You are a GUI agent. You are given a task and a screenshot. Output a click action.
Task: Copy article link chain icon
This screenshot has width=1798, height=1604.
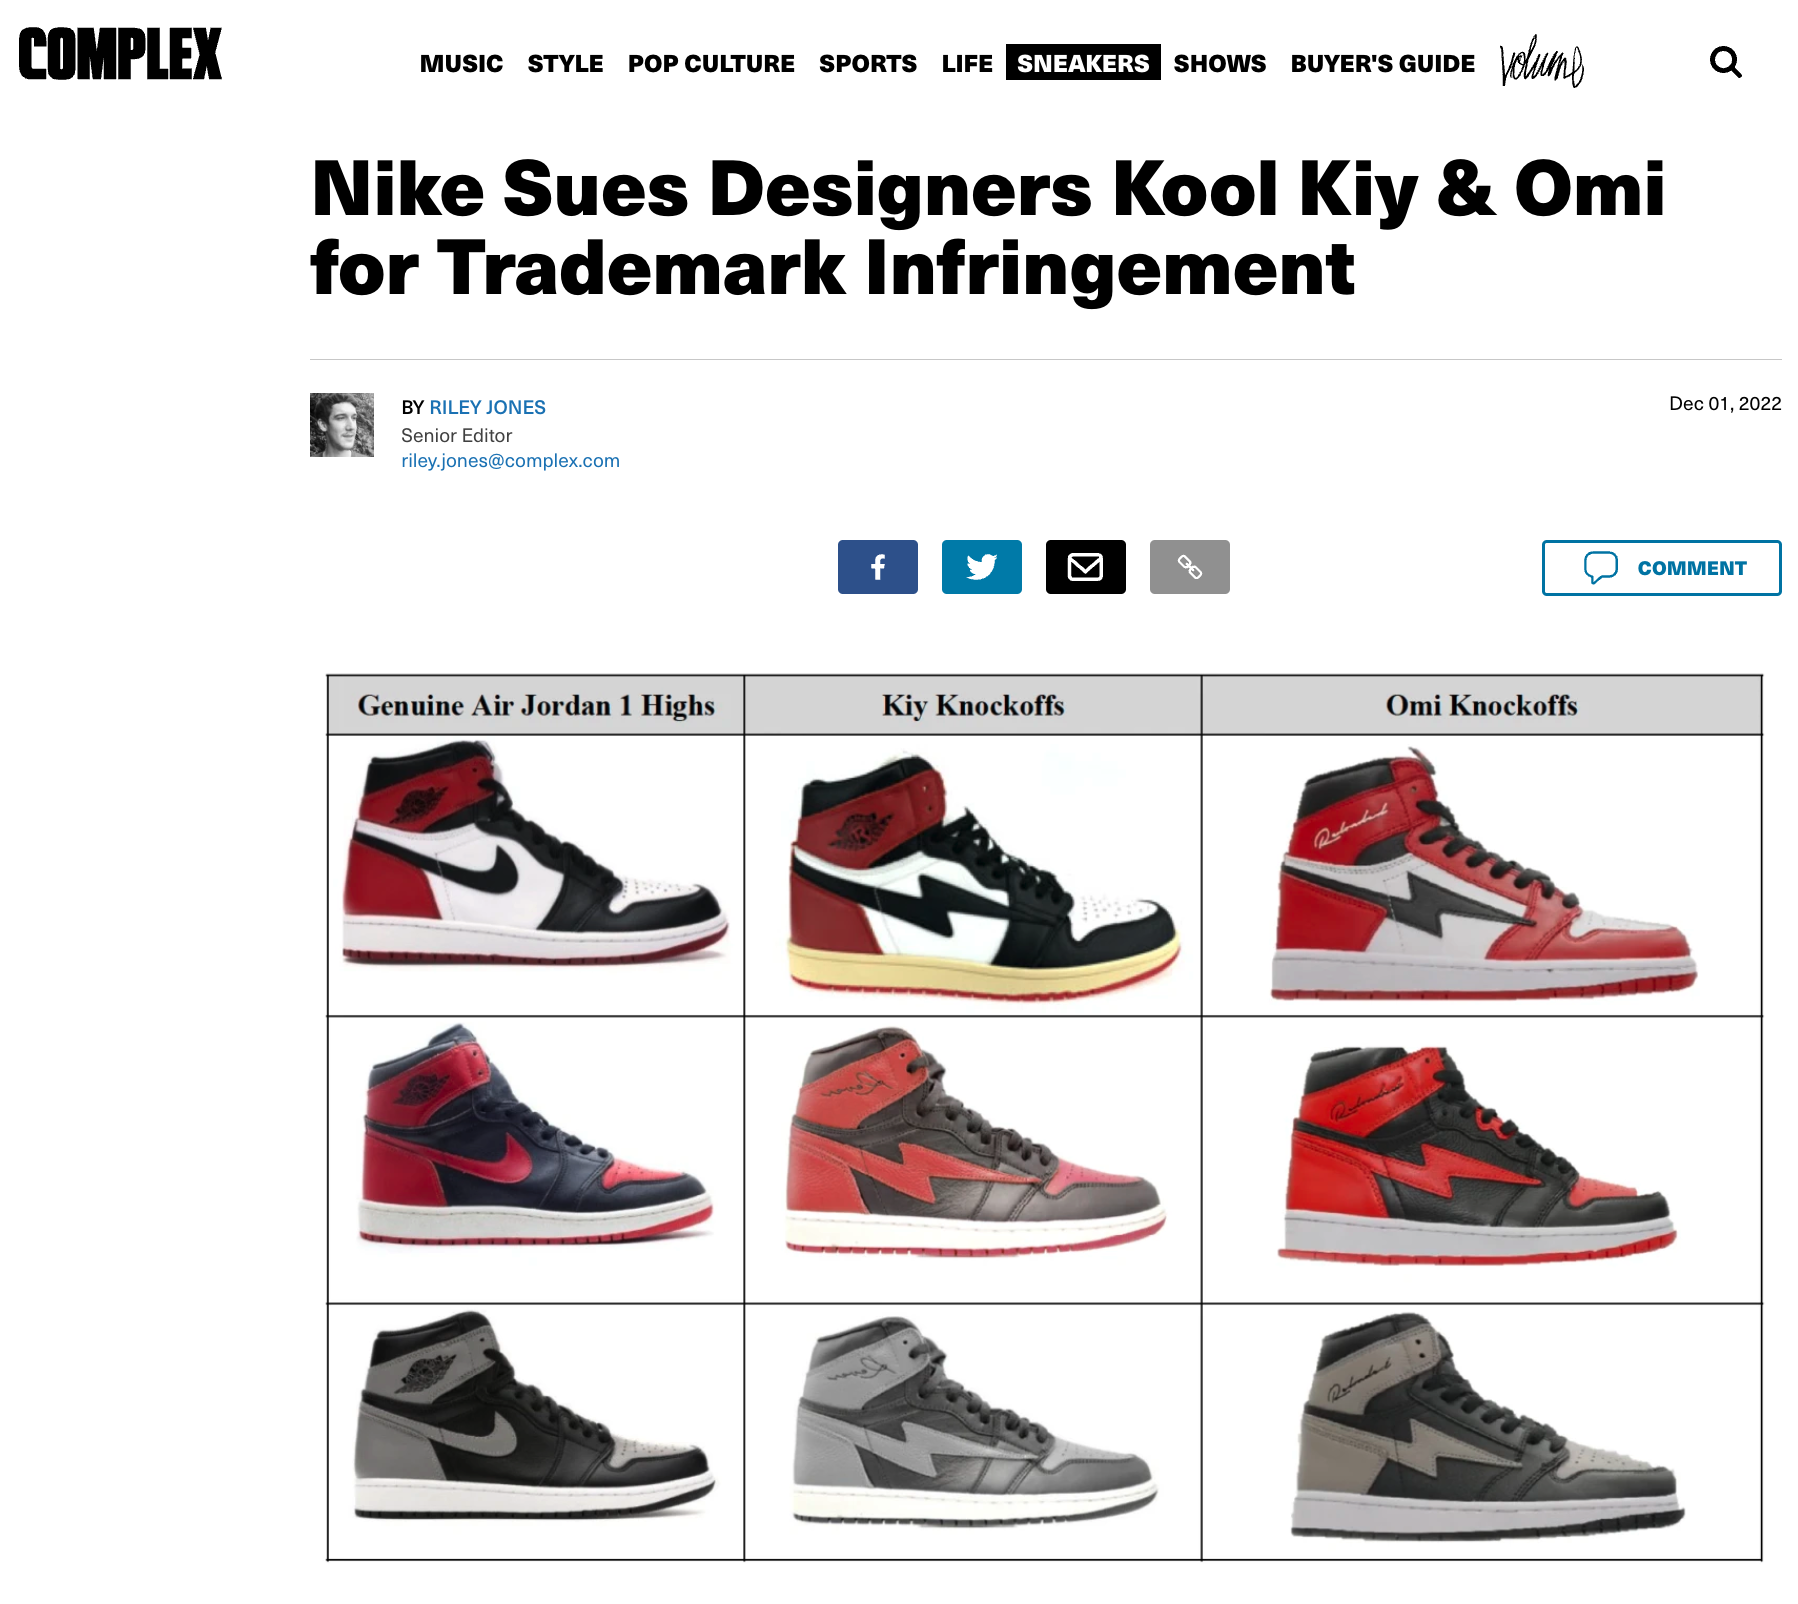coord(1189,567)
